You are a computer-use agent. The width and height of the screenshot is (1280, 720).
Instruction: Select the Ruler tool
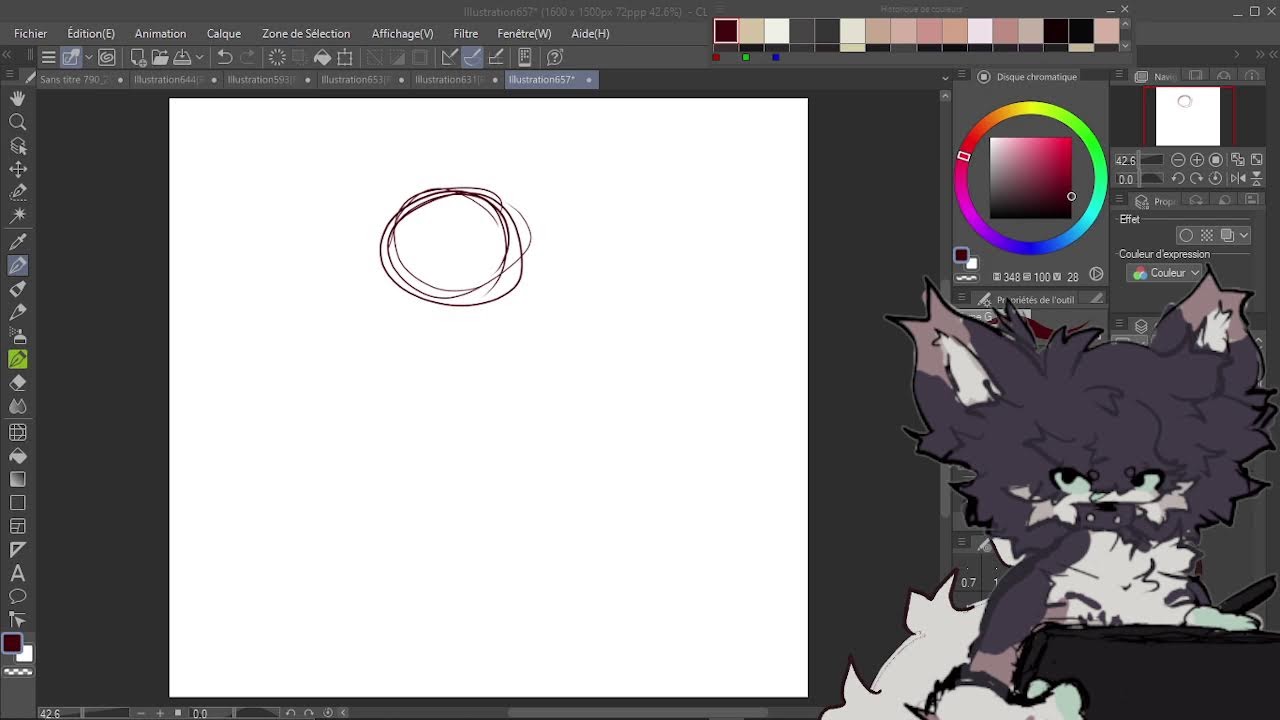click(18, 549)
